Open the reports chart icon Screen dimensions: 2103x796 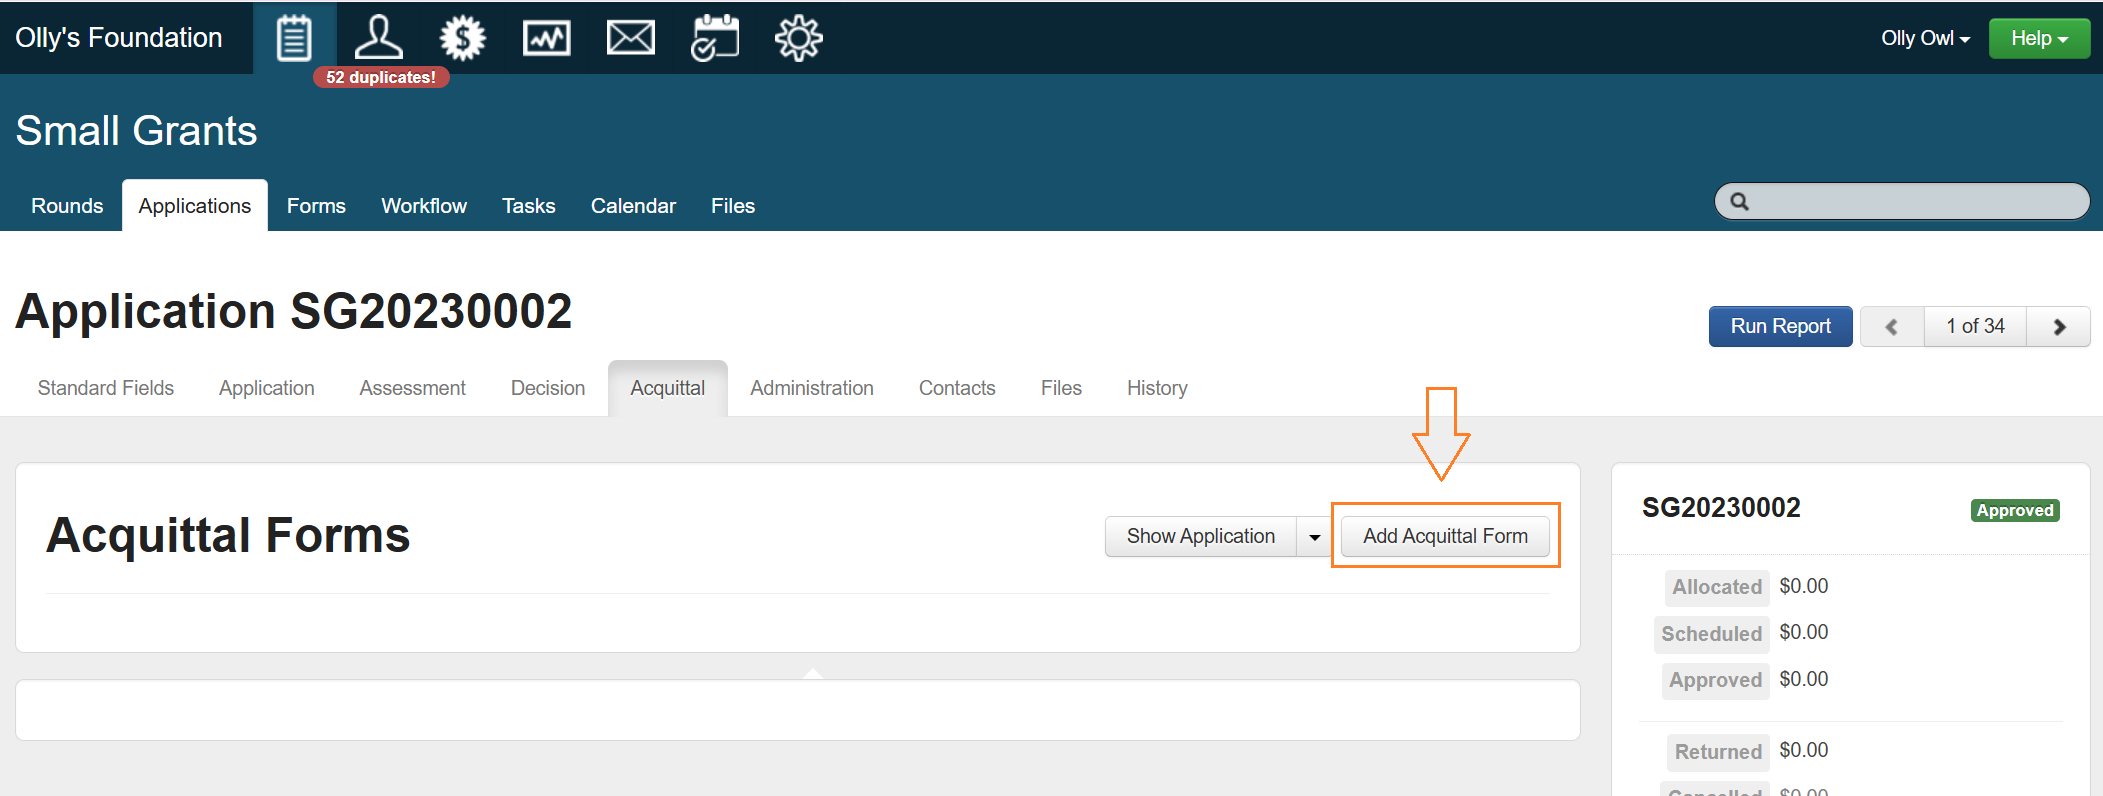(x=546, y=38)
